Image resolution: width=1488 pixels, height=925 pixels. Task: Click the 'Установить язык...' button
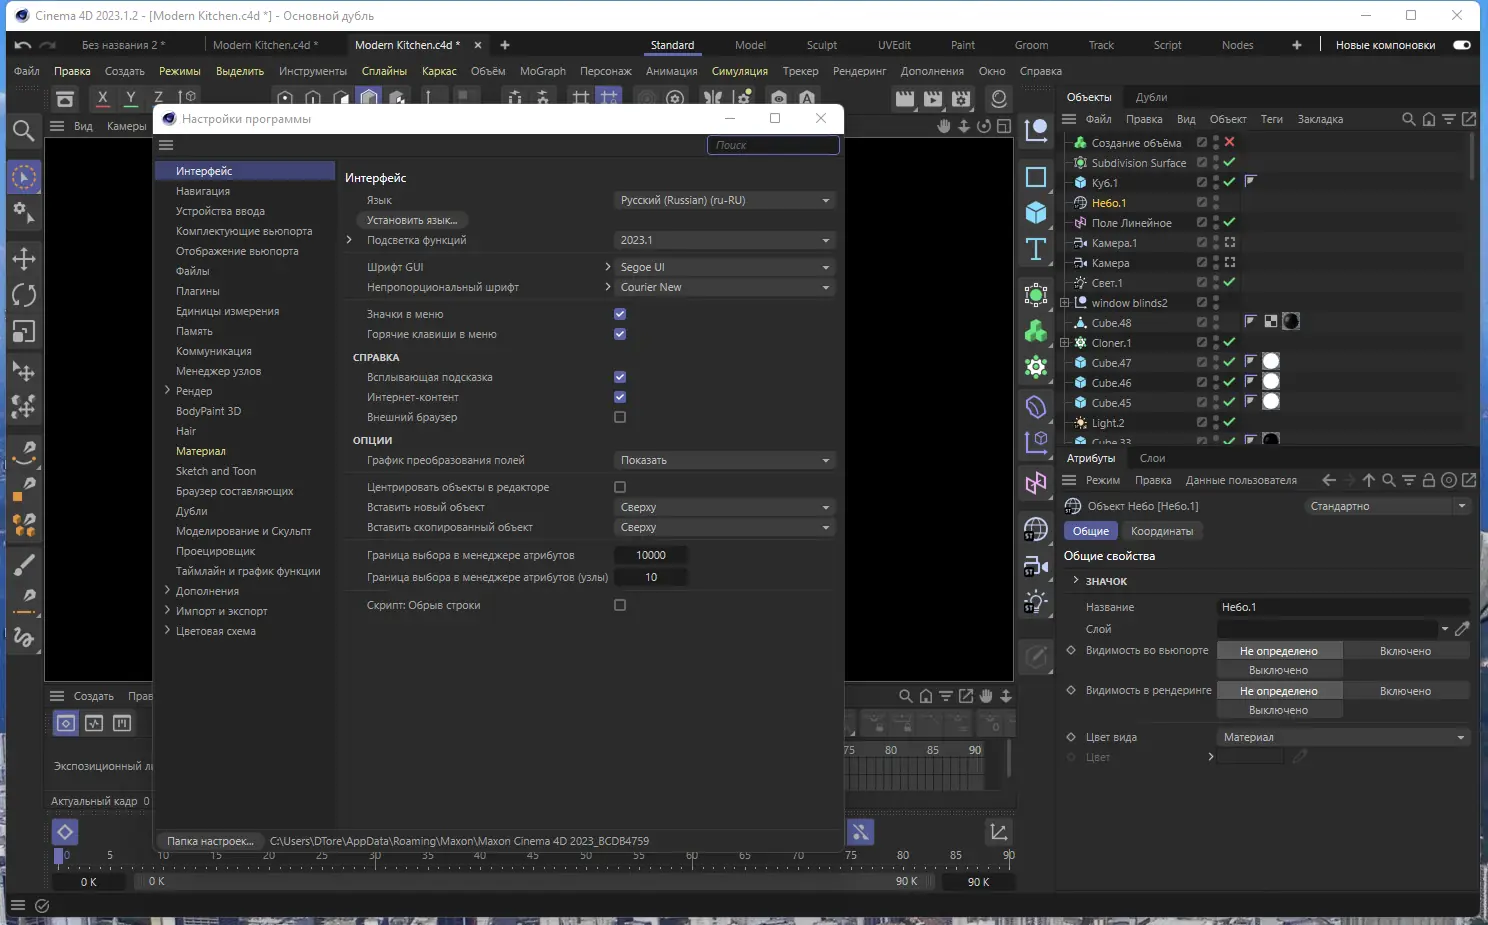[x=412, y=220]
